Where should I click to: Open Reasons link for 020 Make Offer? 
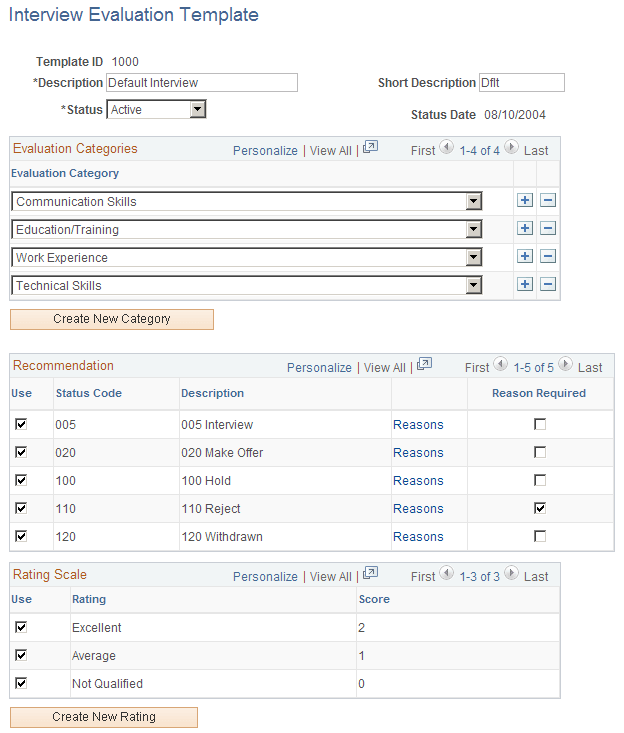coord(418,453)
